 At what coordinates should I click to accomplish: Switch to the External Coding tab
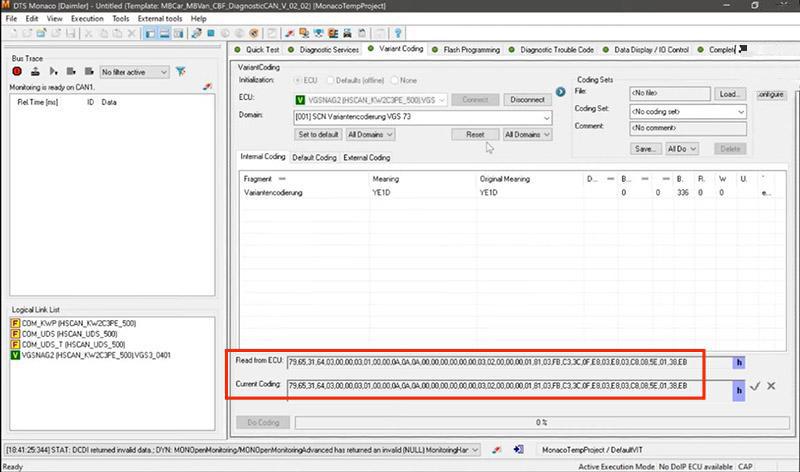tap(366, 158)
